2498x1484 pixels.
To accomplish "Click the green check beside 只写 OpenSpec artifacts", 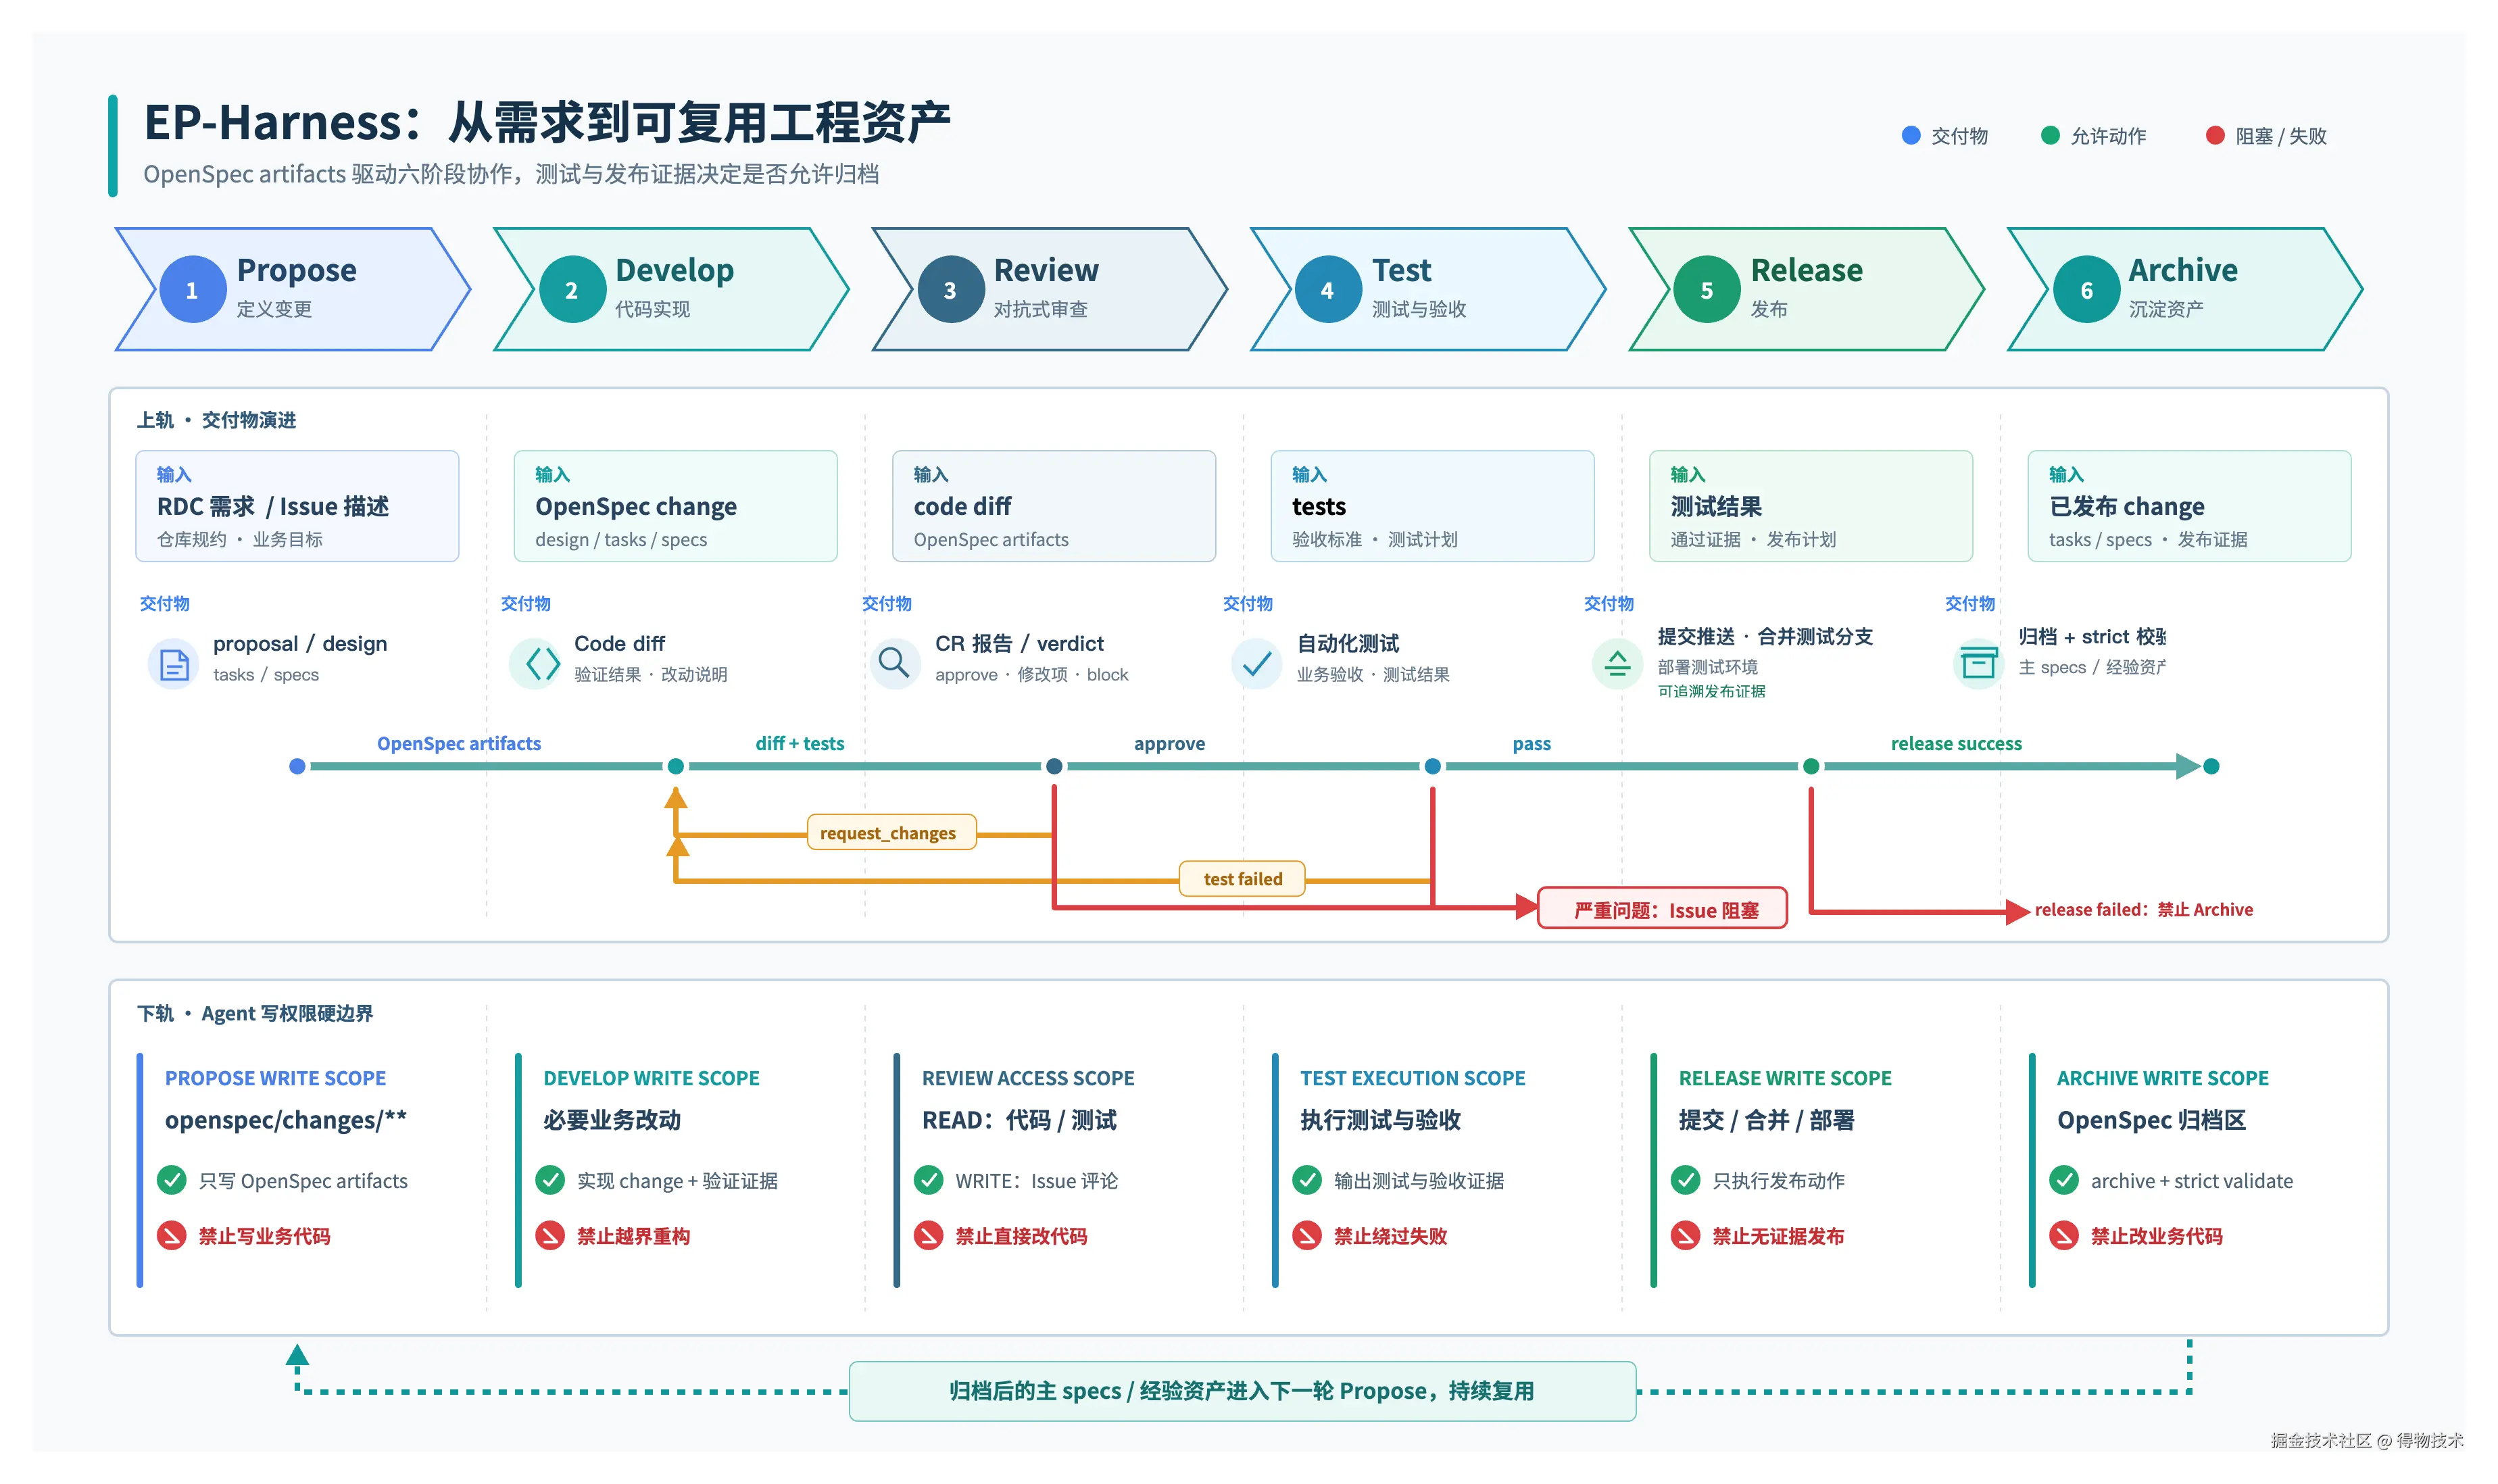I will click(x=172, y=1181).
